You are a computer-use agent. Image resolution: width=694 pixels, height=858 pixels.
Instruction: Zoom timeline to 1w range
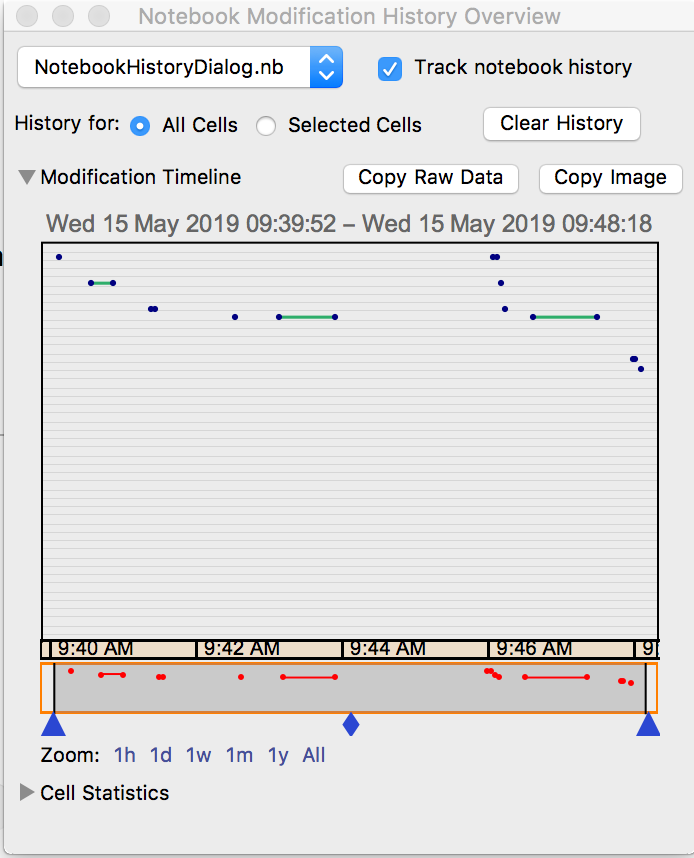(x=198, y=755)
